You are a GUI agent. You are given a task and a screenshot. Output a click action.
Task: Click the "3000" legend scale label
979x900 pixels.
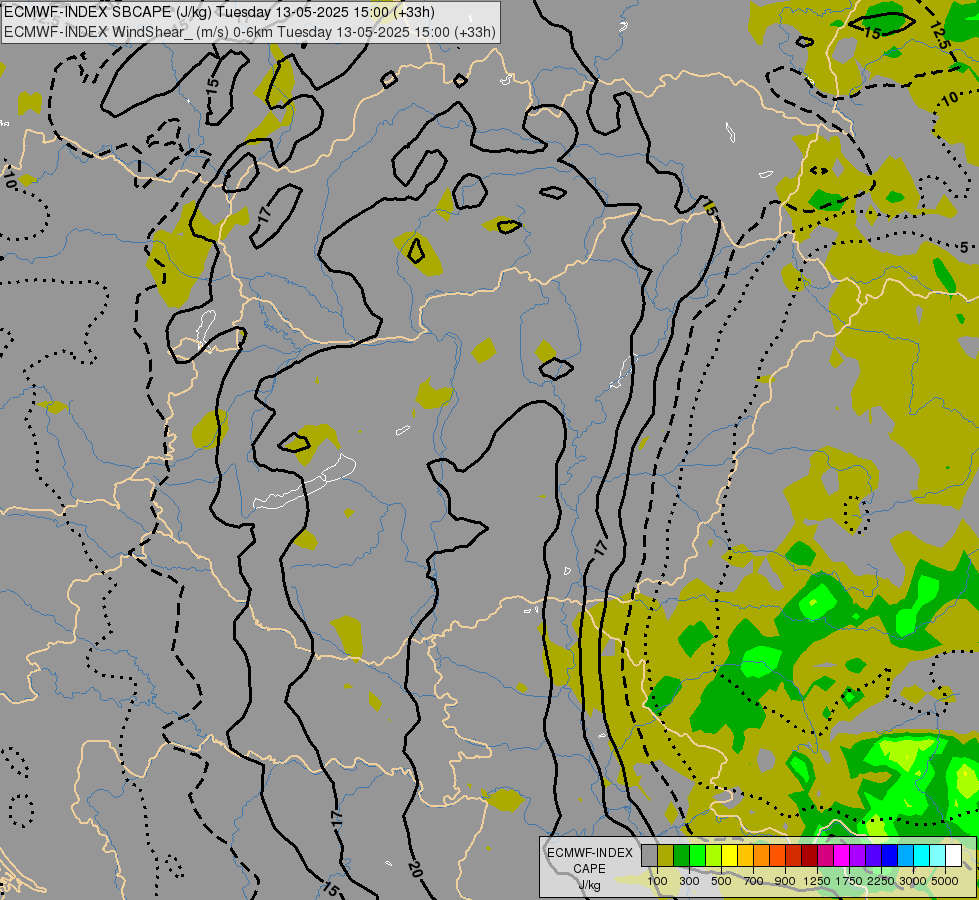tap(913, 881)
